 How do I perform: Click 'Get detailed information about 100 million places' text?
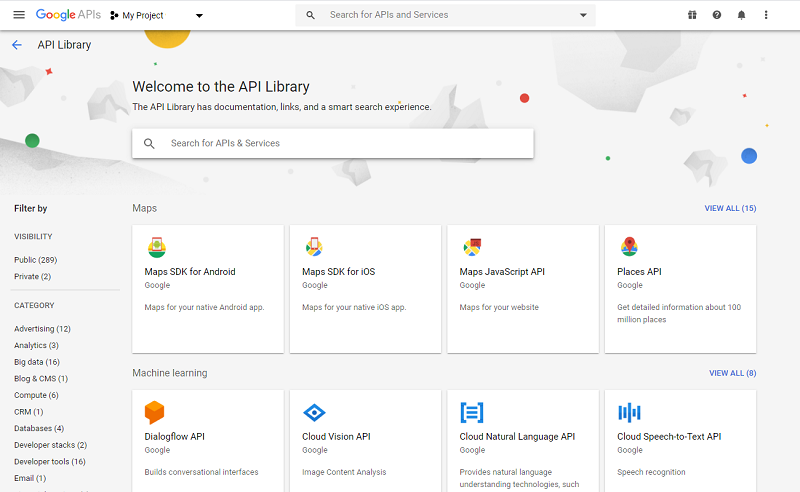(679, 313)
